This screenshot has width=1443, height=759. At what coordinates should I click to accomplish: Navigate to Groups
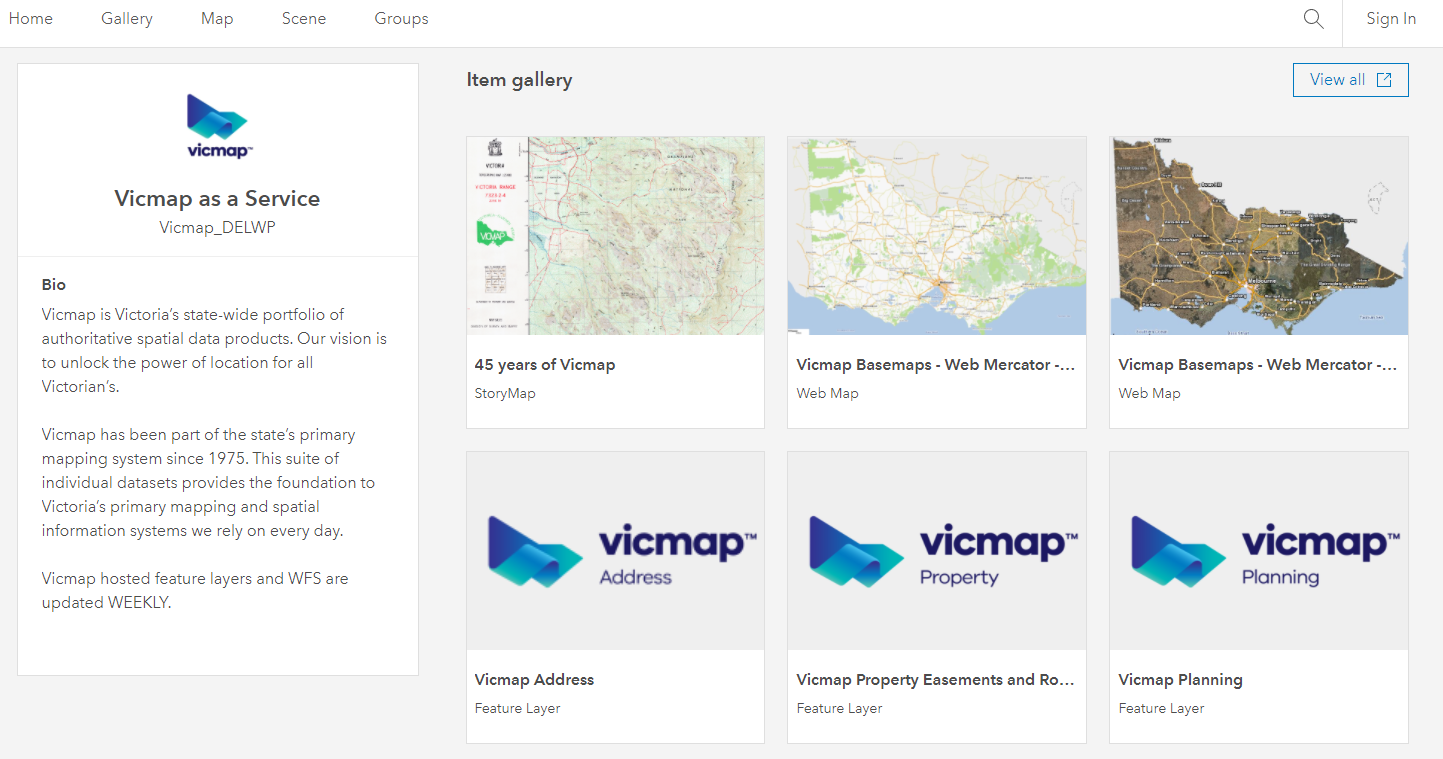coord(401,18)
